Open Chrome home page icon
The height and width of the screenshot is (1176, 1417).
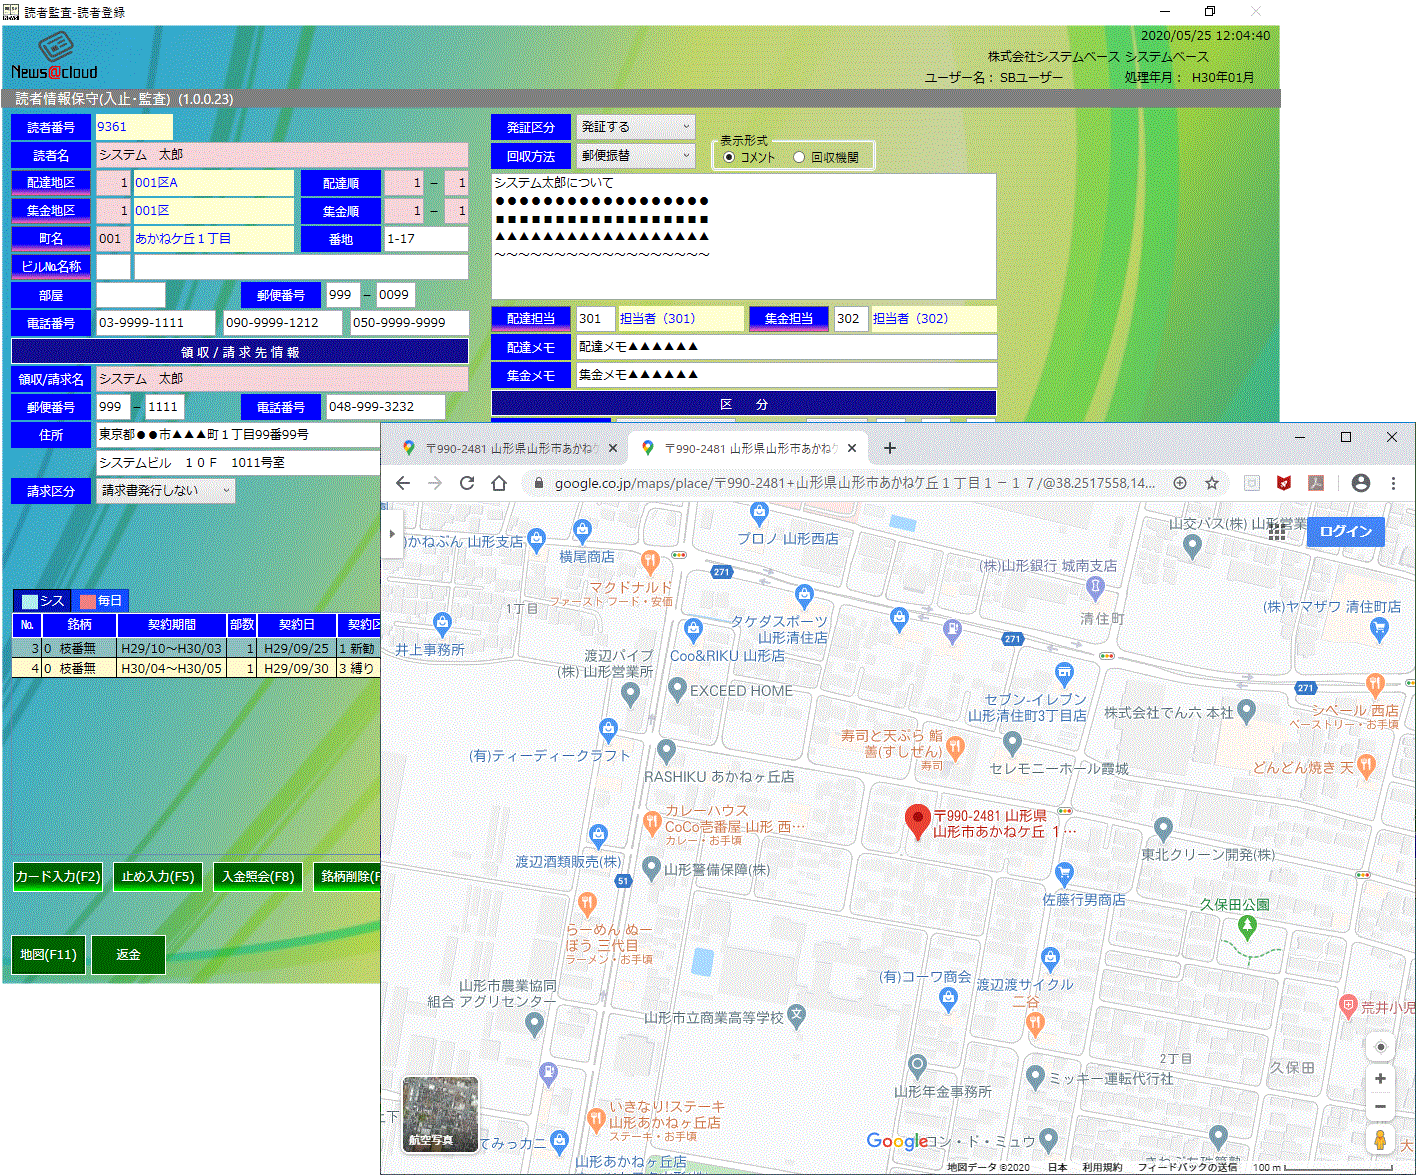pyautogui.click(x=499, y=483)
